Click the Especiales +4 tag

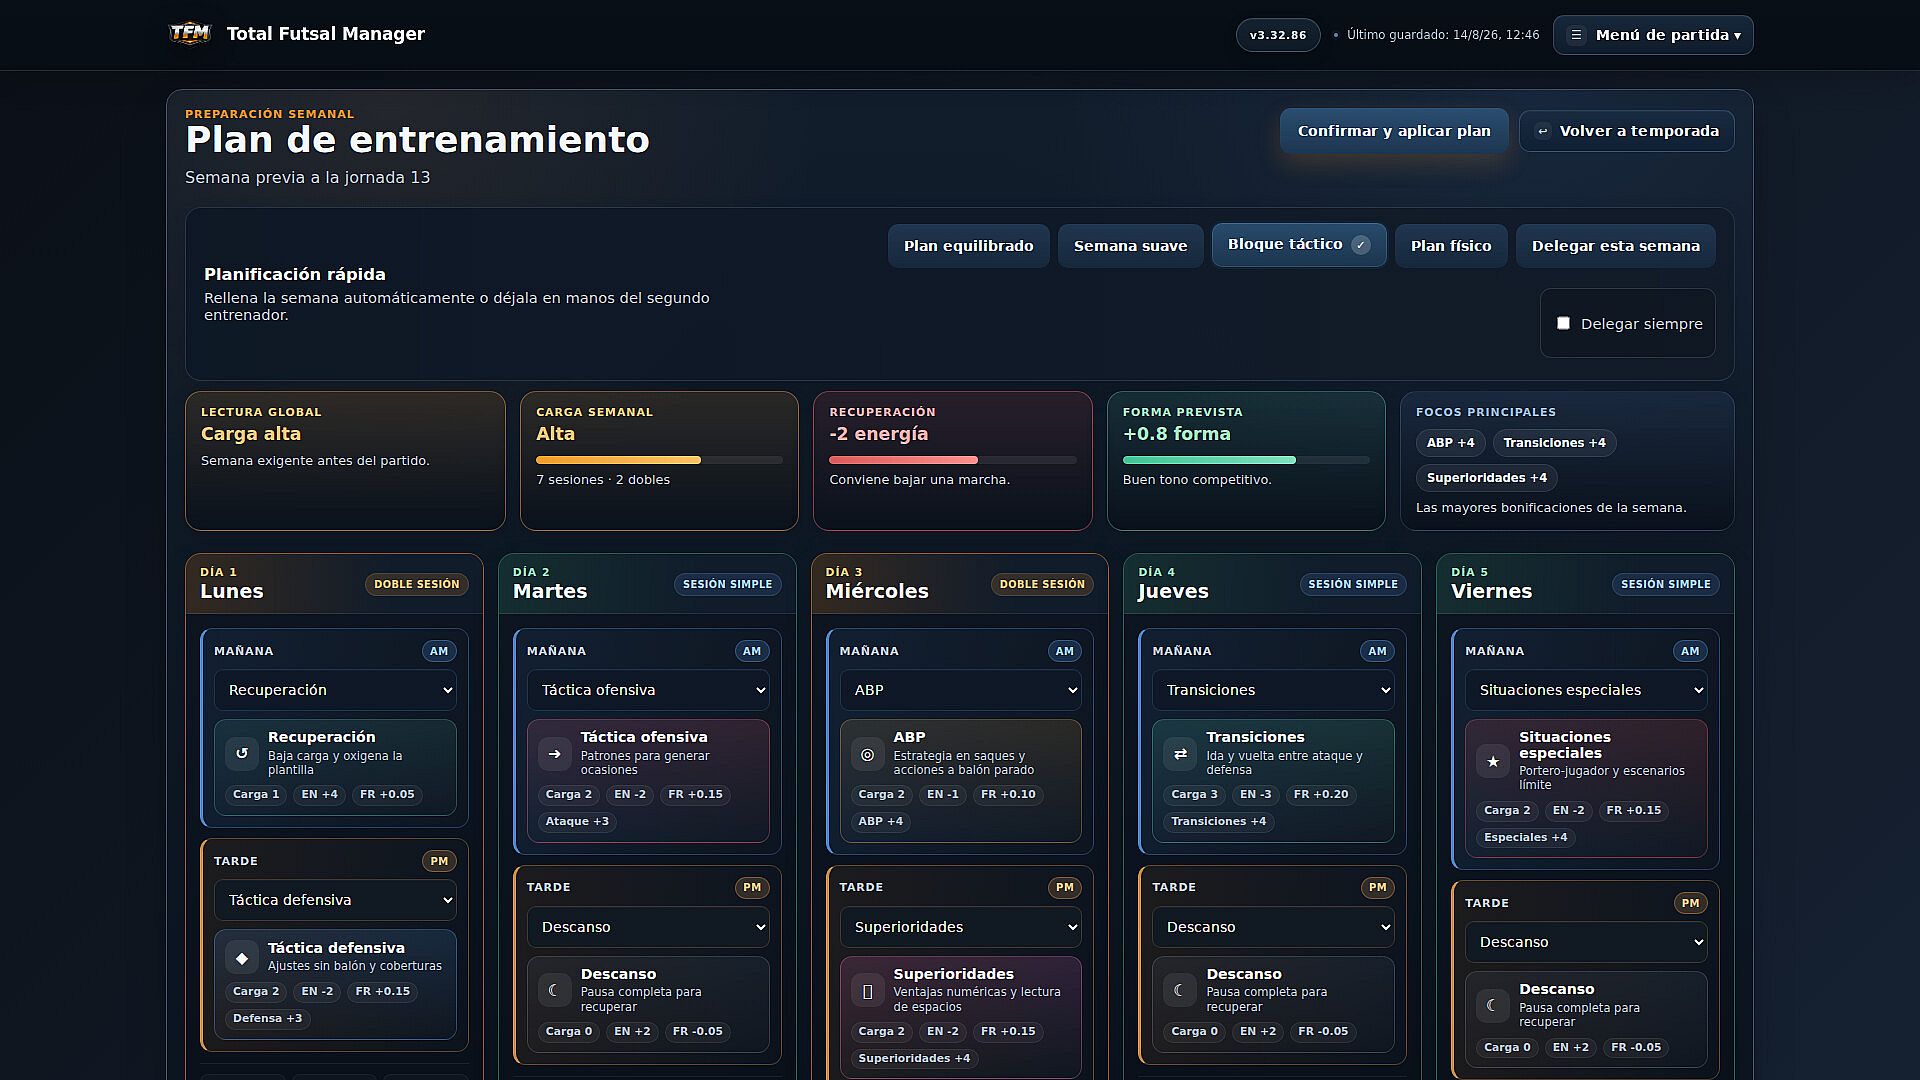[1525, 838]
